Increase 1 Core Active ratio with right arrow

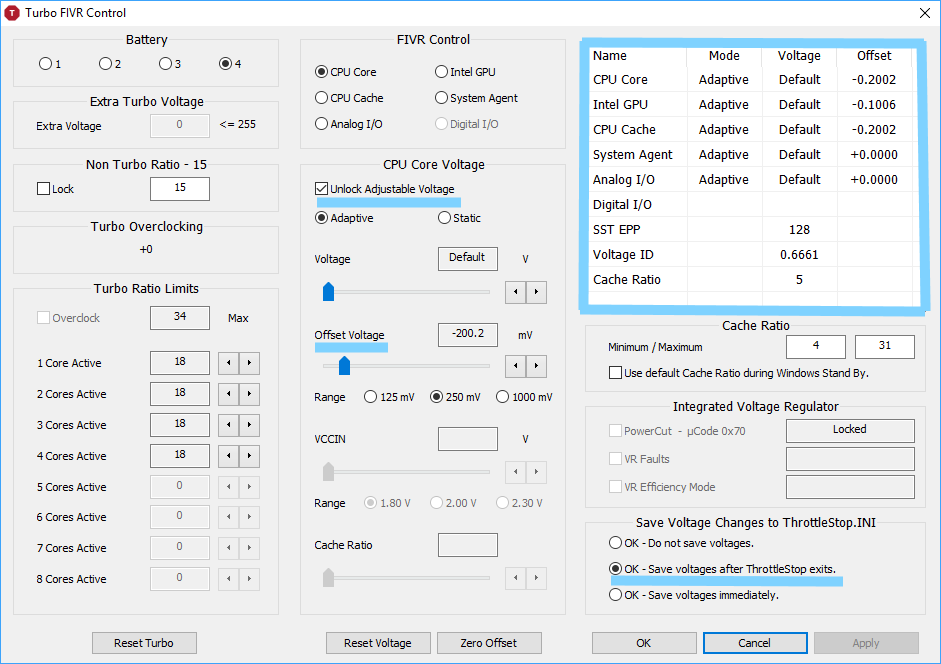click(250, 363)
